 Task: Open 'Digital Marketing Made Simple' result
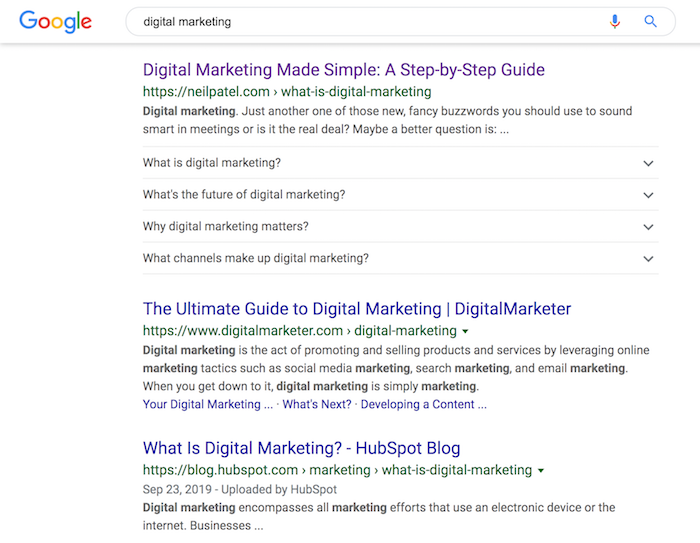(x=344, y=70)
